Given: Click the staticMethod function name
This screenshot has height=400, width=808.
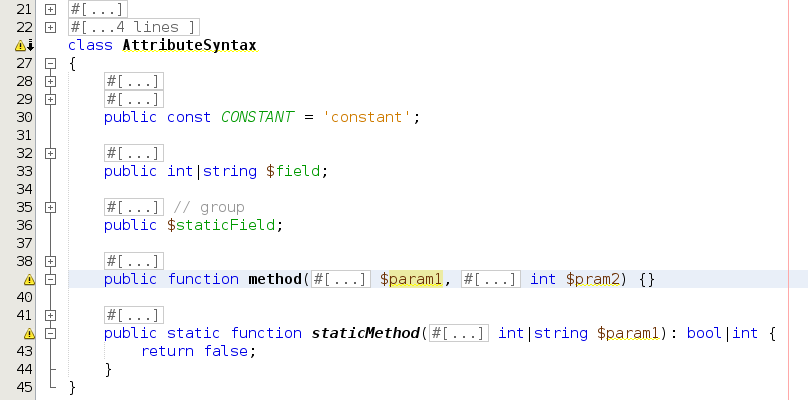Looking at the screenshot, I should pyautogui.click(x=365, y=334).
